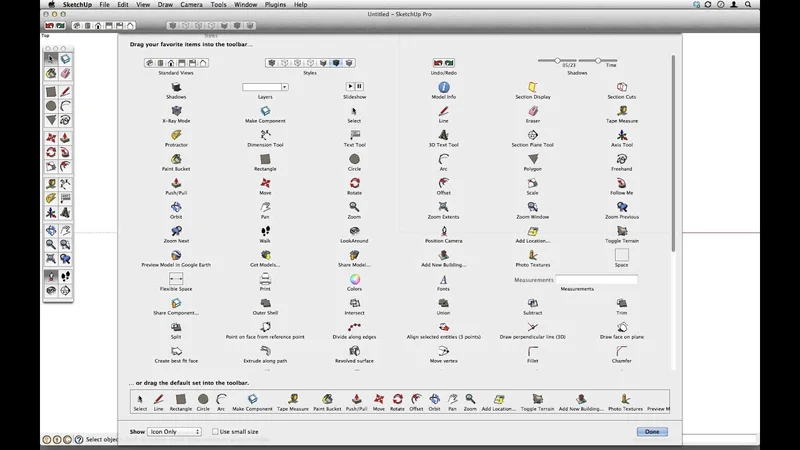
Task: Select the Zoom Window icon
Action: [533, 207]
